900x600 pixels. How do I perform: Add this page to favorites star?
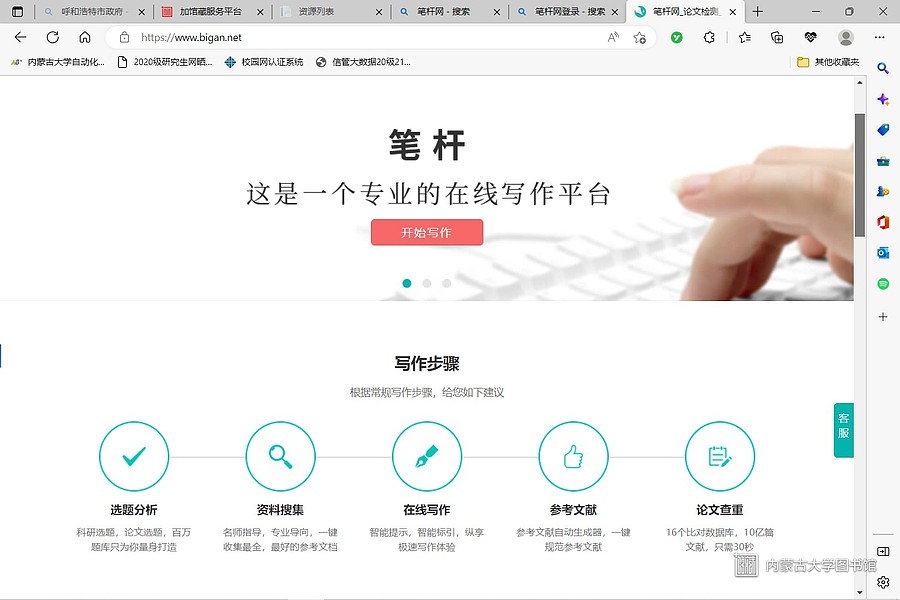[639, 37]
